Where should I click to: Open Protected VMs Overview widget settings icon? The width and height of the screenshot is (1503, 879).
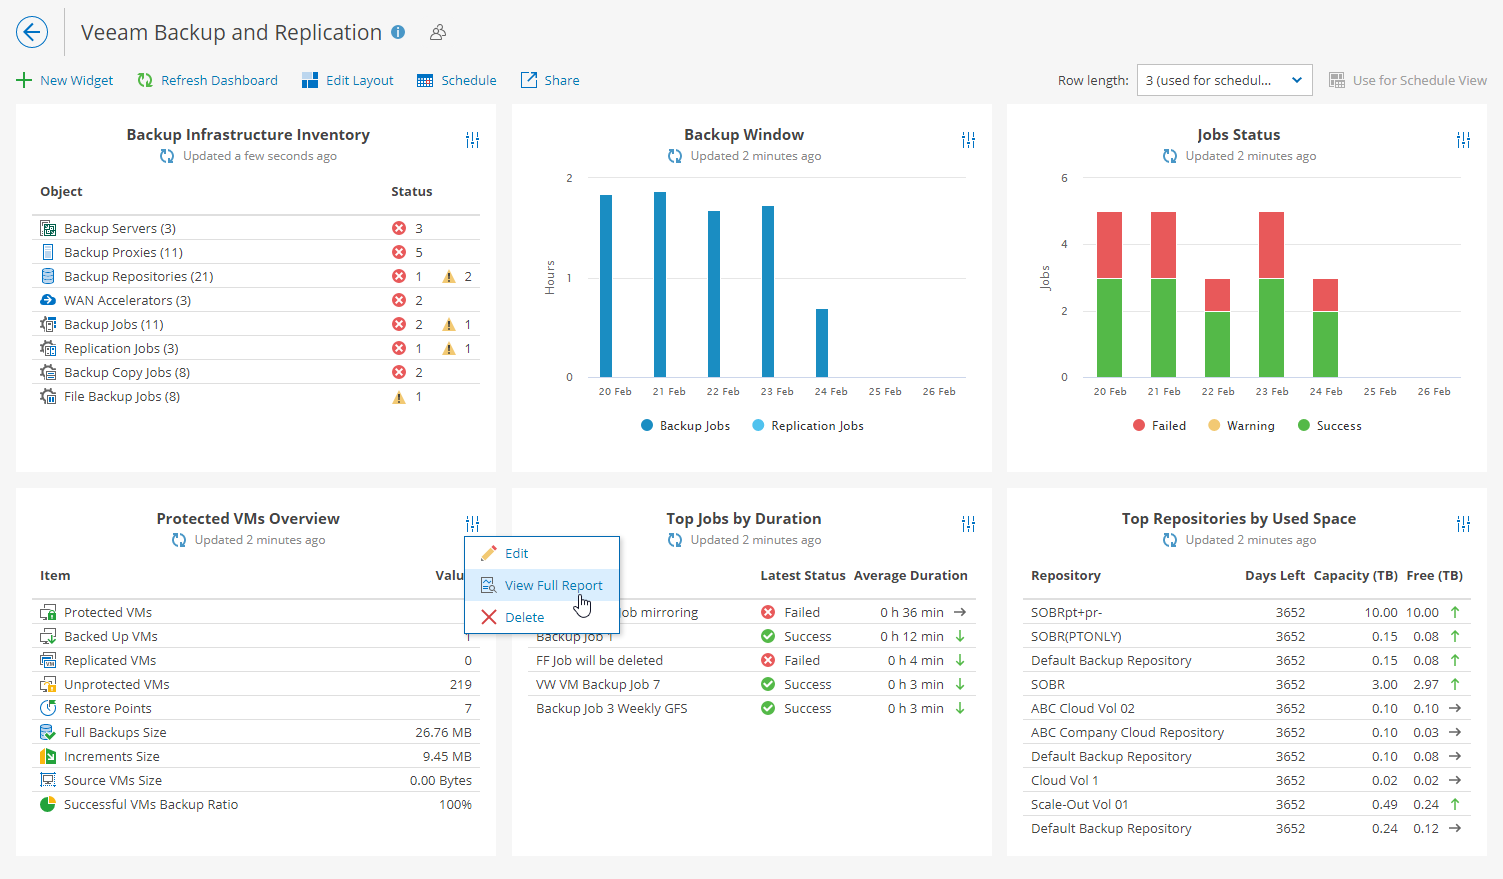tap(473, 524)
